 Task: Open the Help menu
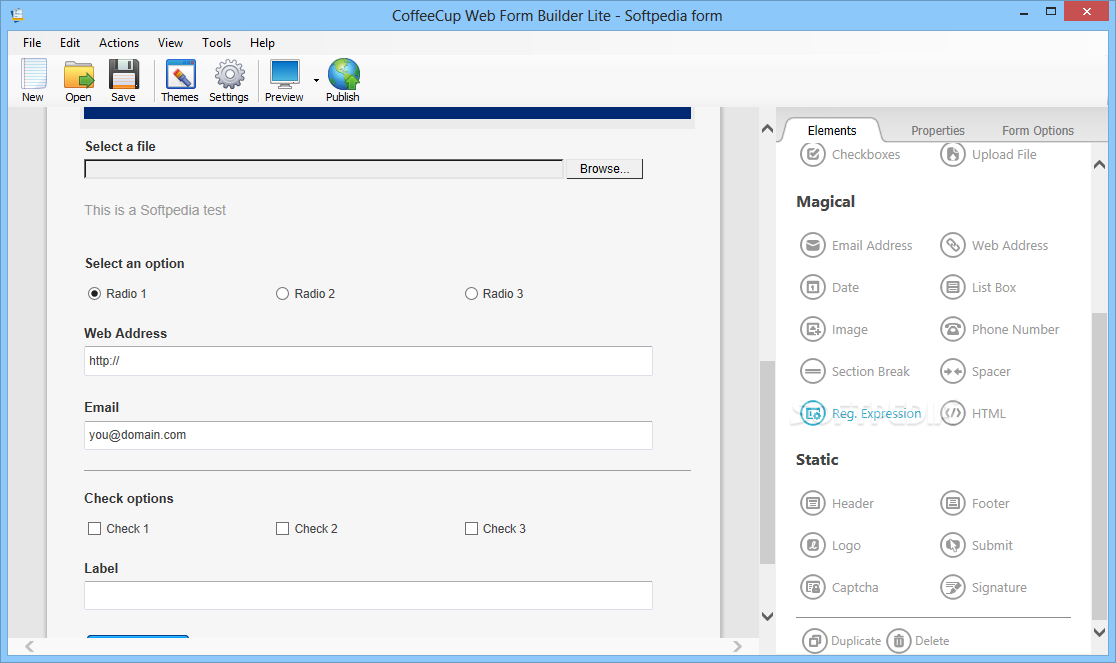pos(262,43)
